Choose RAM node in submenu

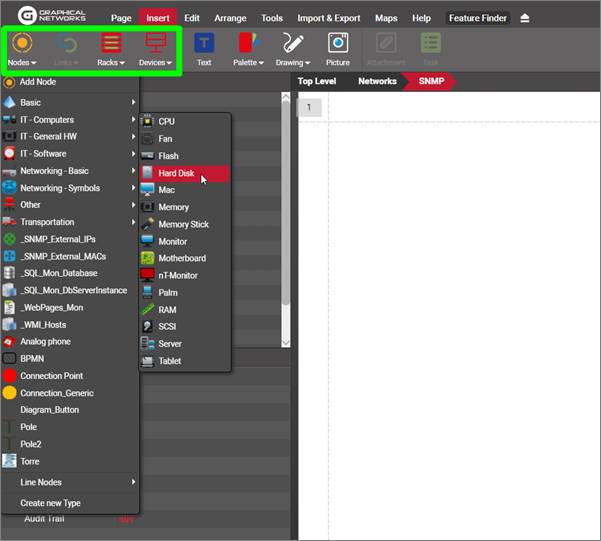185,309
